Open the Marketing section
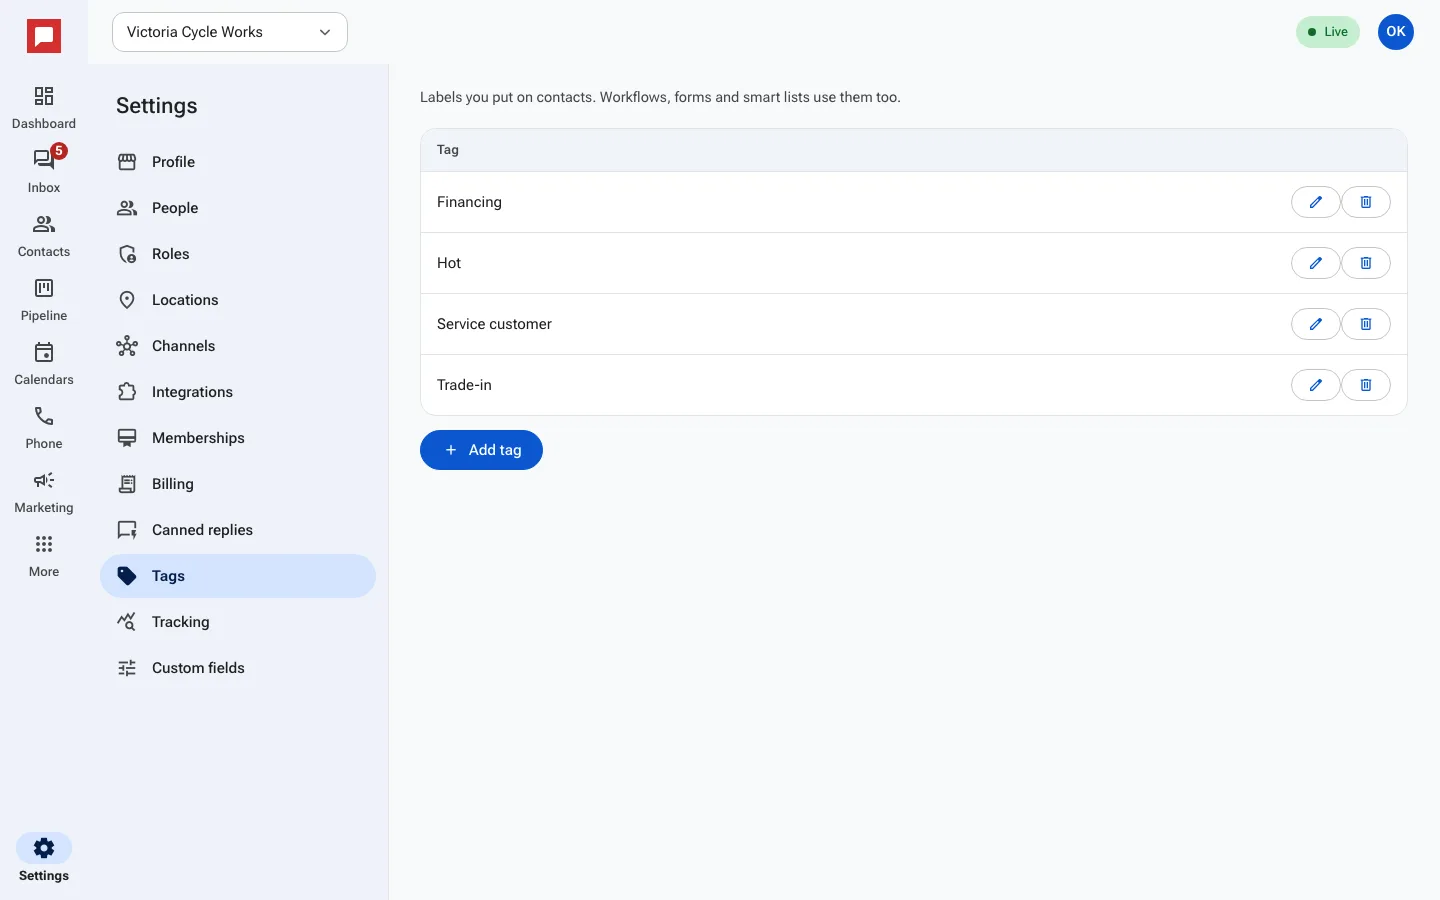Image resolution: width=1440 pixels, height=900 pixels. [44, 491]
